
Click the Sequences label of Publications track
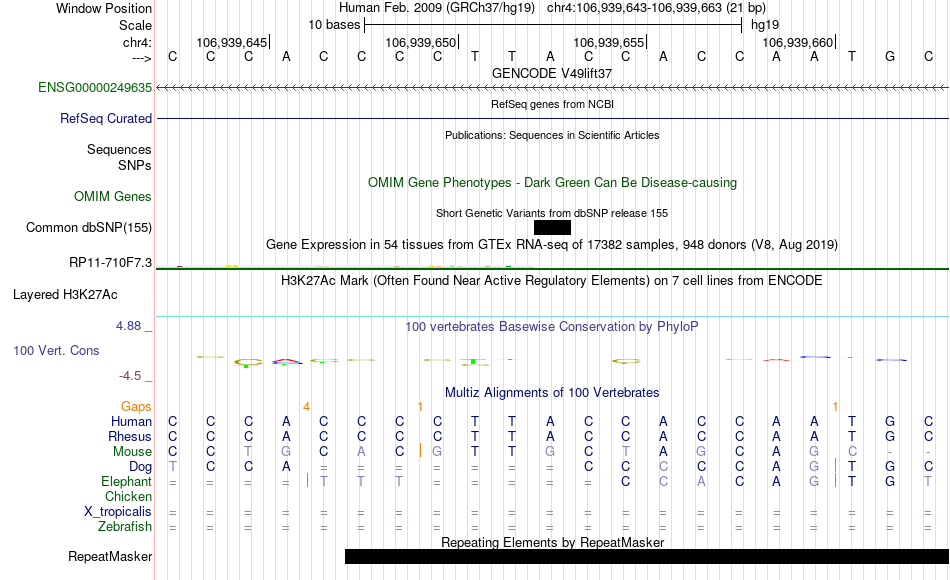(119, 149)
